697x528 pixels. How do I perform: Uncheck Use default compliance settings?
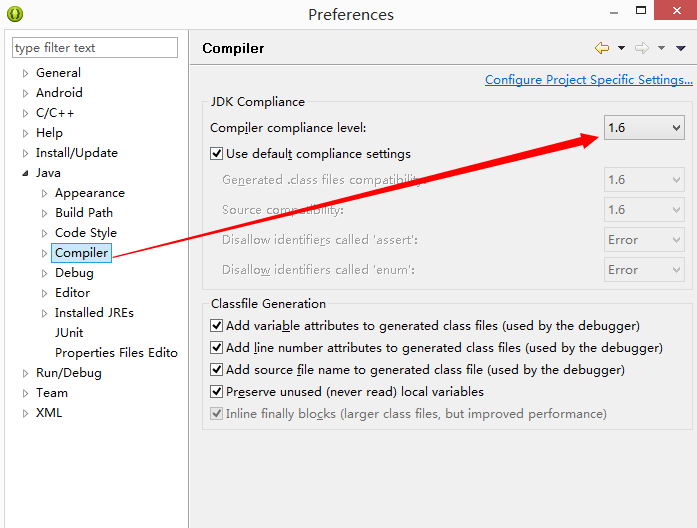pos(216,154)
